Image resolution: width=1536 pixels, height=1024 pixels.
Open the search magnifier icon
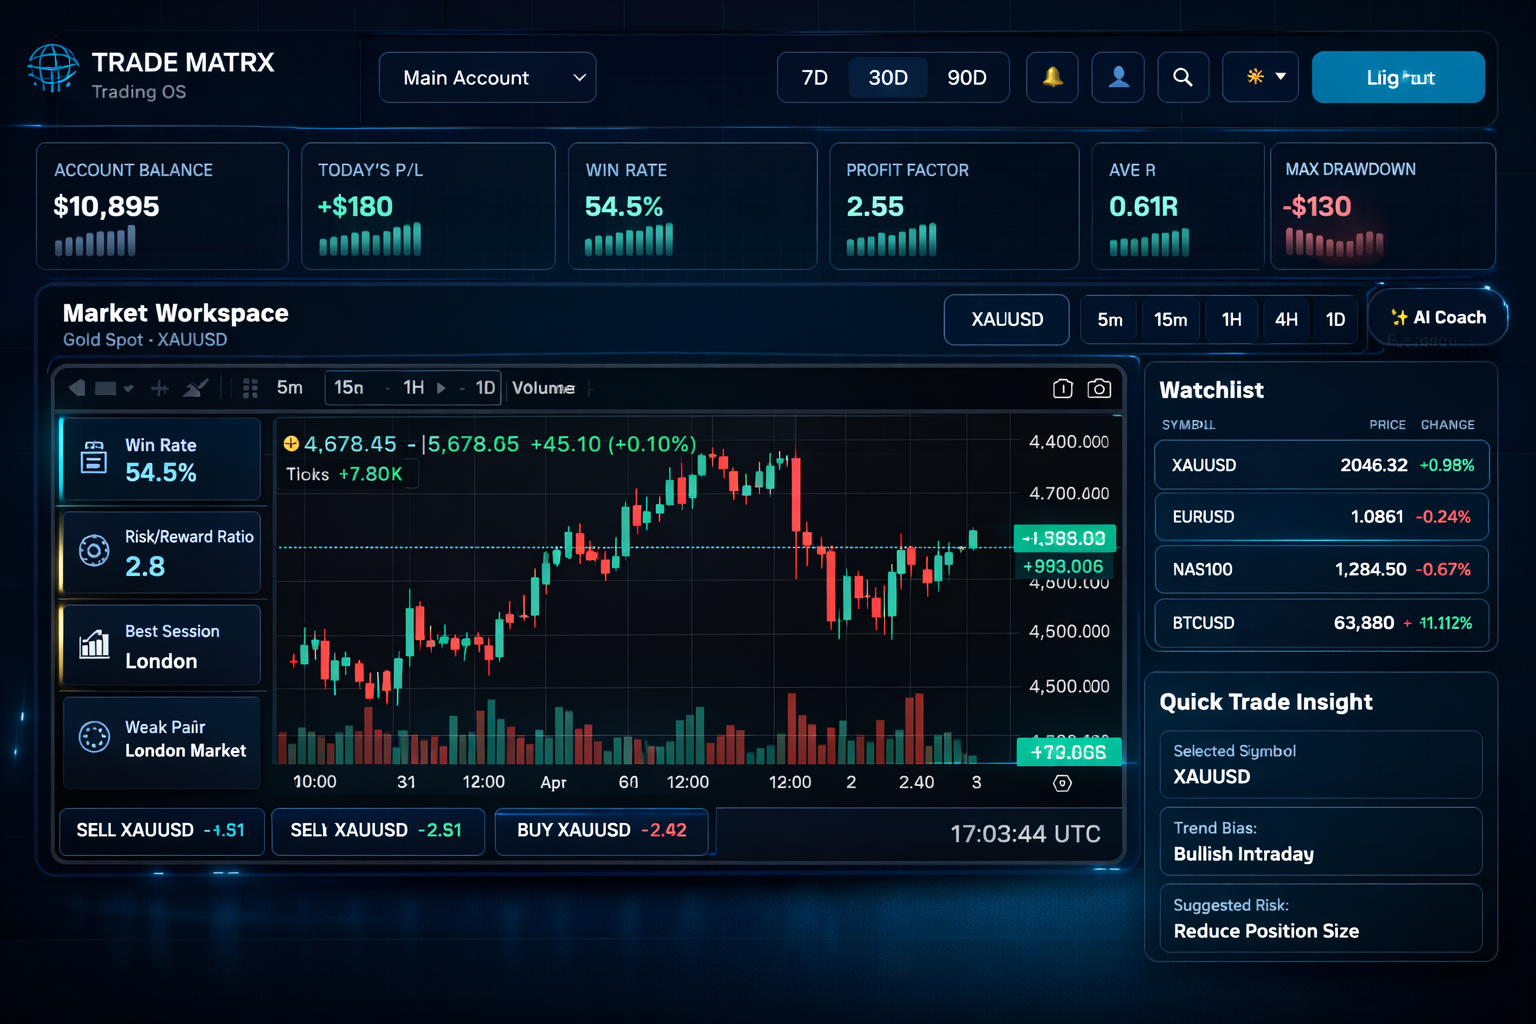pyautogui.click(x=1183, y=77)
